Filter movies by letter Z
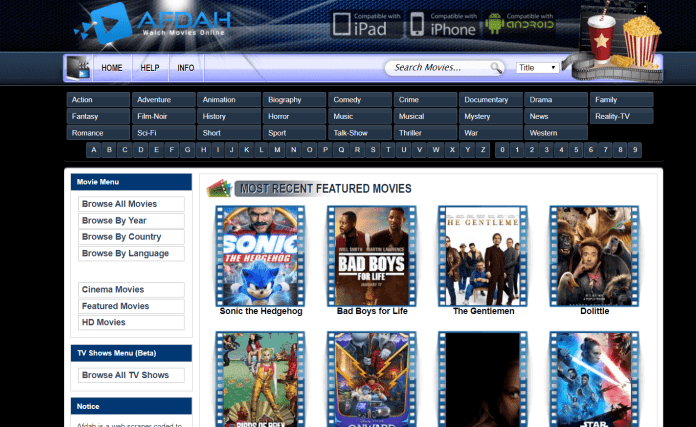 (x=483, y=150)
